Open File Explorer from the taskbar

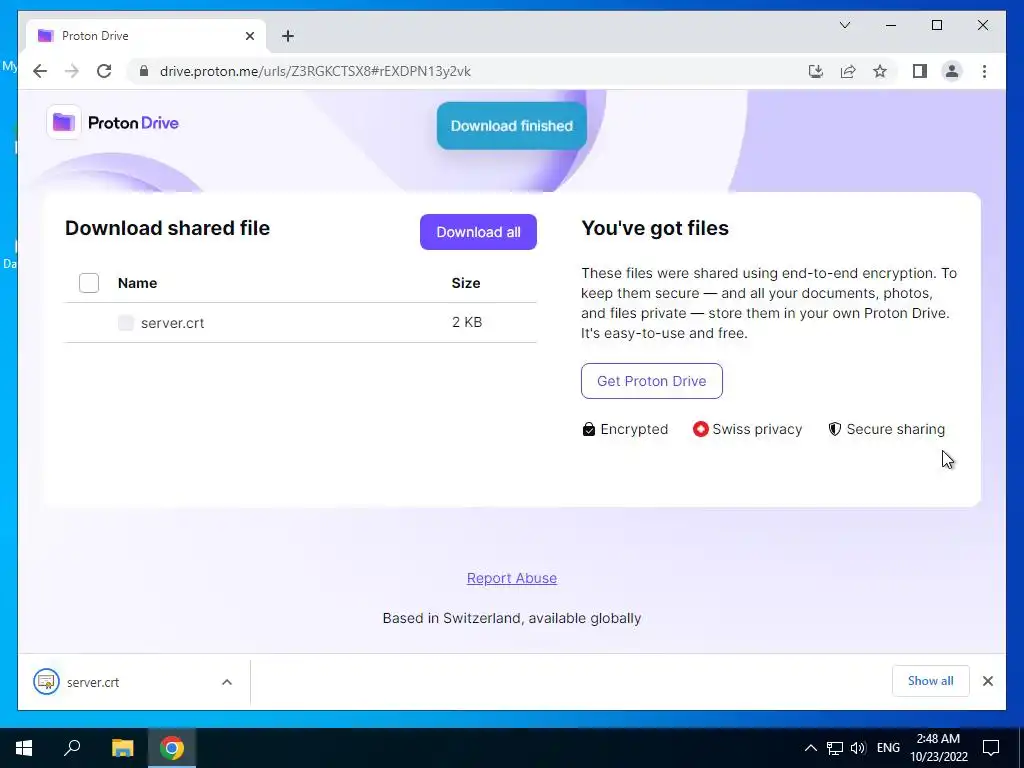point(122,748)
